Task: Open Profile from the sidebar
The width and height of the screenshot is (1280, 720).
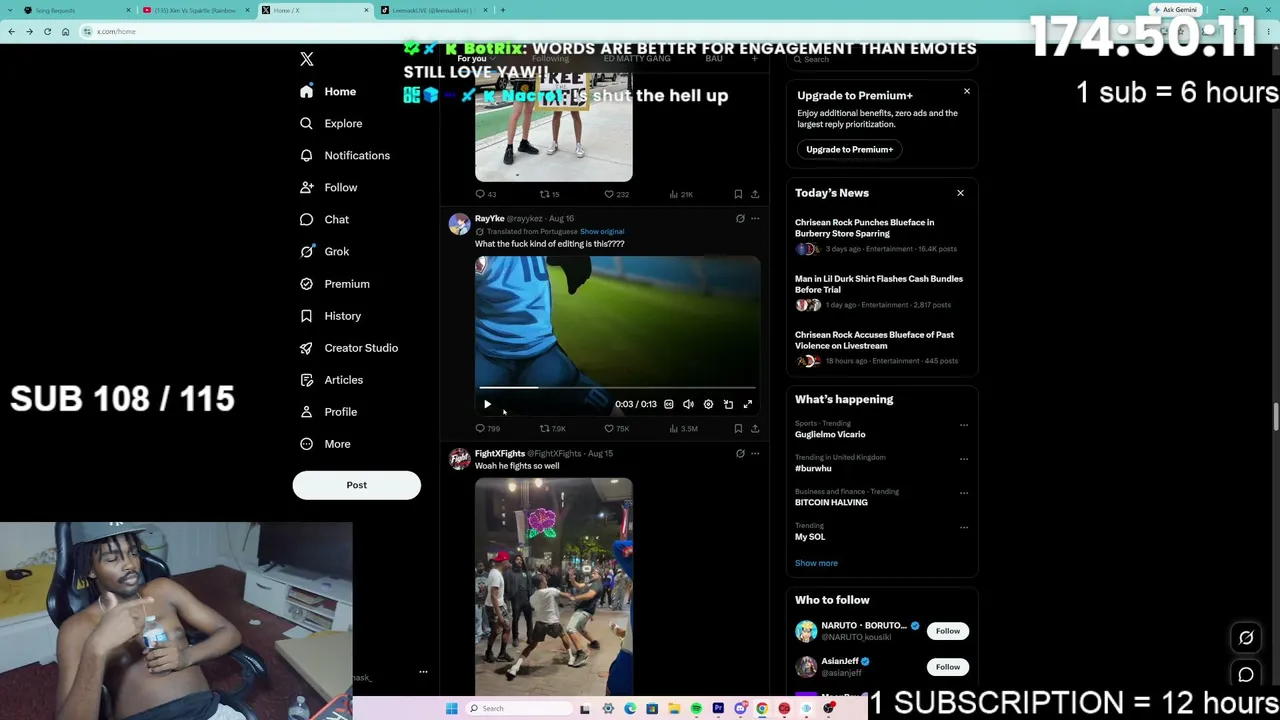Action: pos(328,412)
